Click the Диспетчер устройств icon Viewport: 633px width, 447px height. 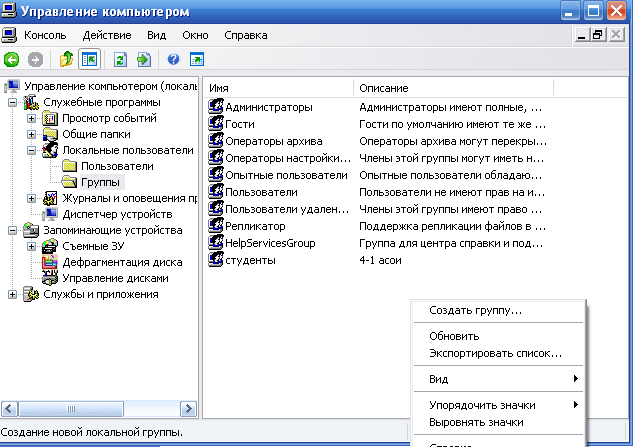tap(50, 214)
